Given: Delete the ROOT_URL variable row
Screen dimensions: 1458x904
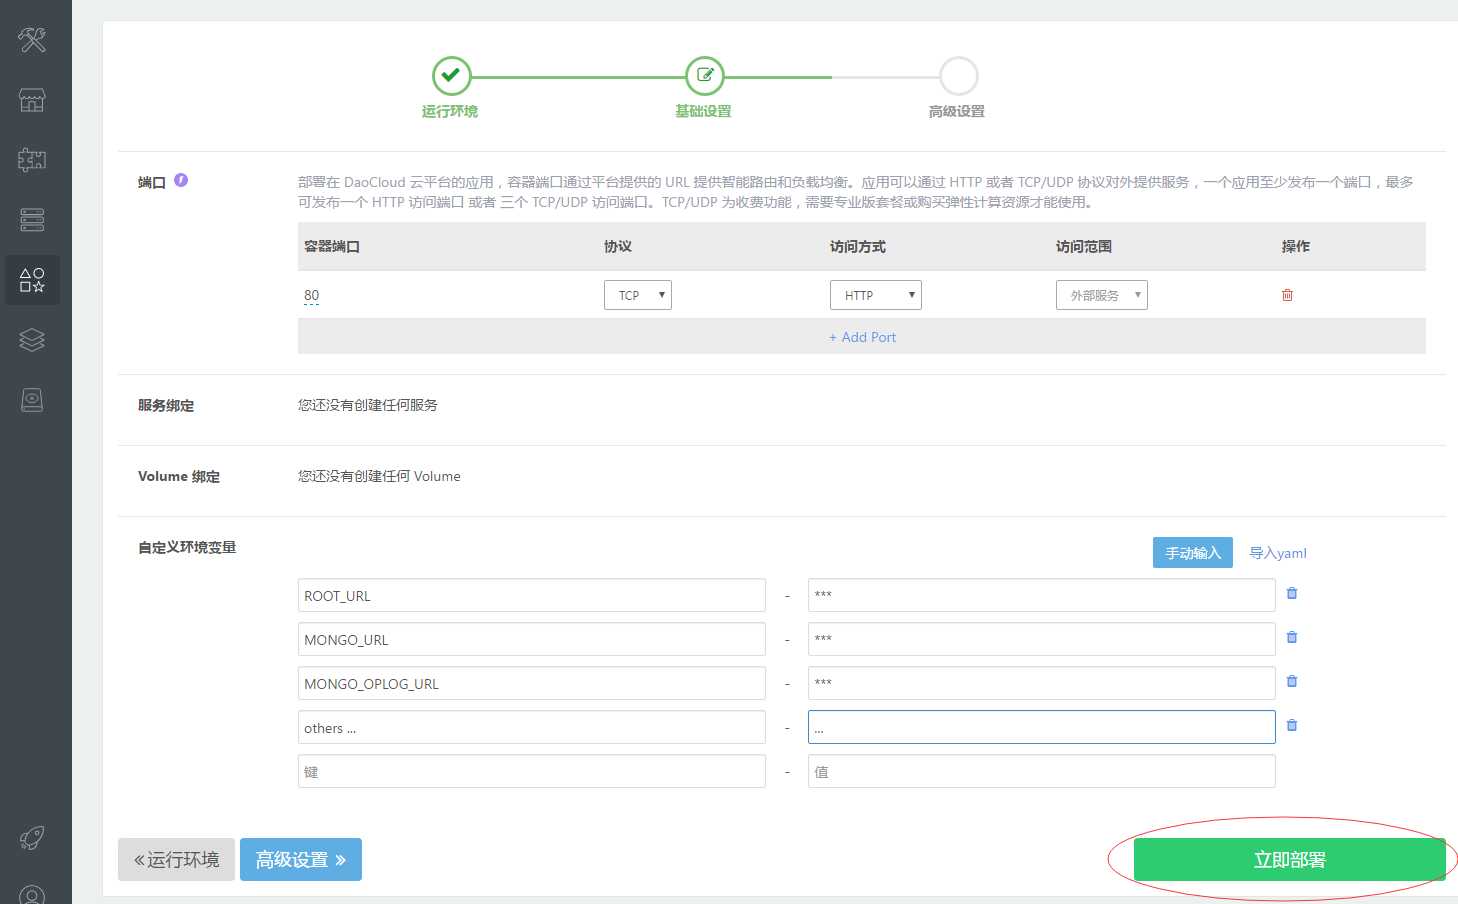Looking at the screenshot, I should click(x=1292, y=593).
